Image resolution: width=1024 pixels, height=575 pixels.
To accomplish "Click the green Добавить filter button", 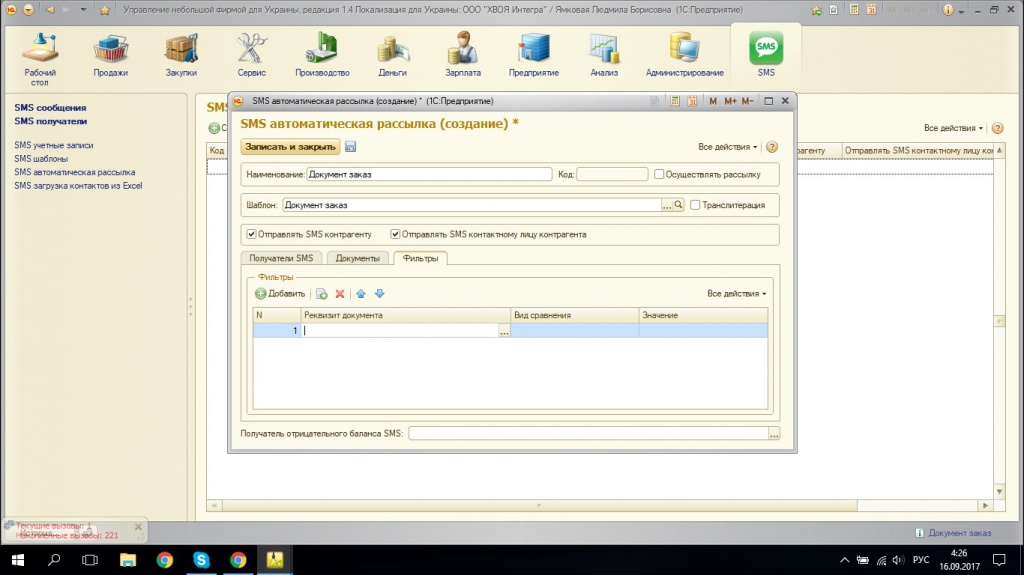I will click(x=280, y=294).
